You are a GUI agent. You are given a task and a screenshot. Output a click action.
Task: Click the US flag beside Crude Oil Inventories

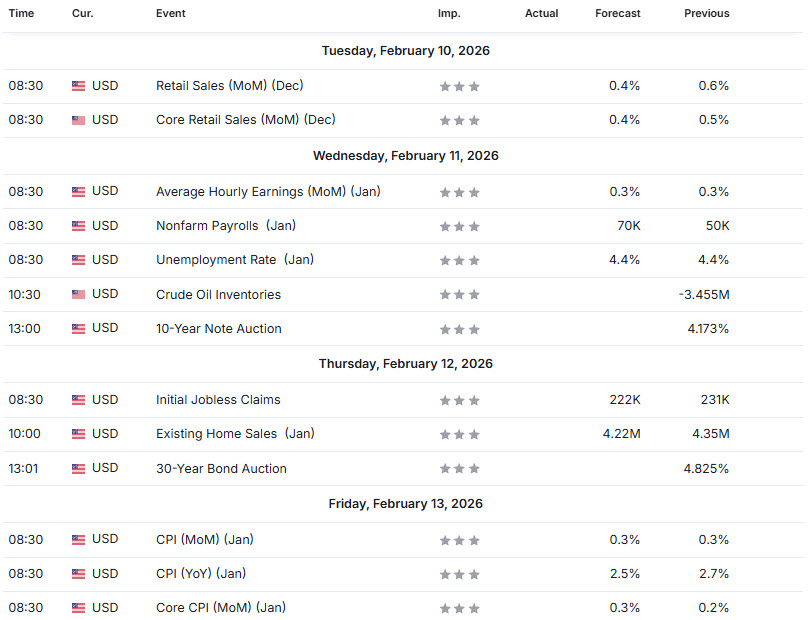coord(78,294)
